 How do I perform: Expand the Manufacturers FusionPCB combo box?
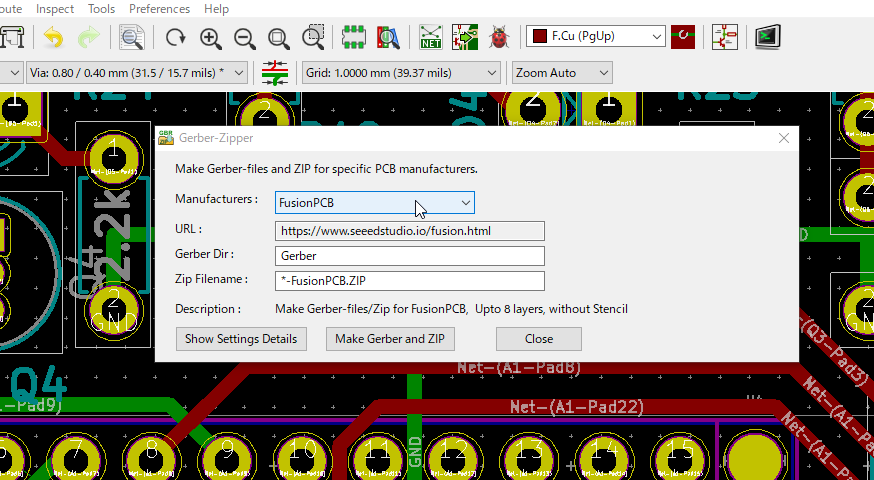coord(375,203)
